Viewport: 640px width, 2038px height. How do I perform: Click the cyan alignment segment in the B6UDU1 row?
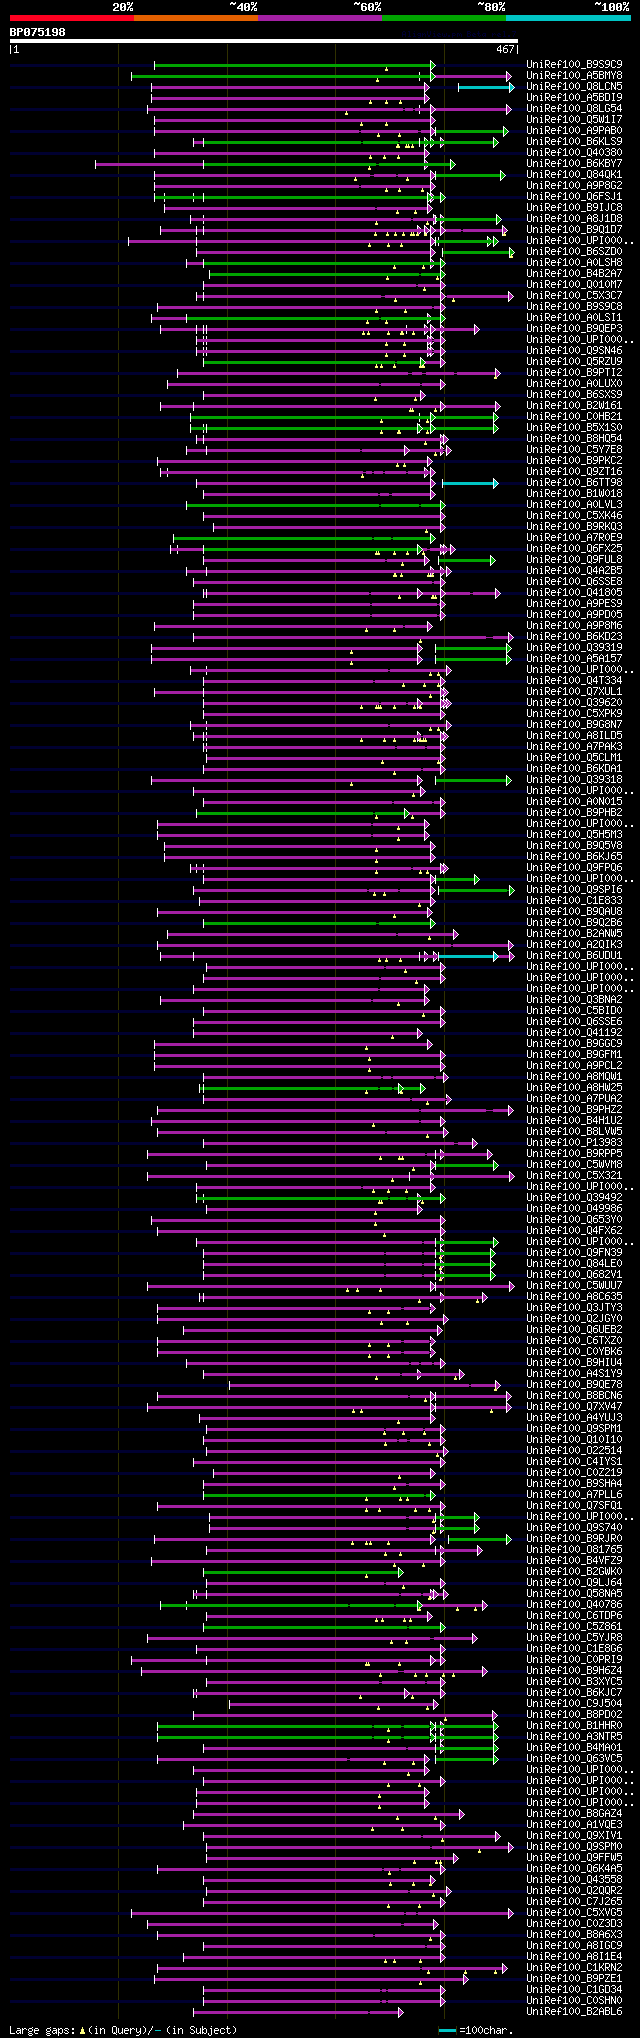[x=468, y=956]
